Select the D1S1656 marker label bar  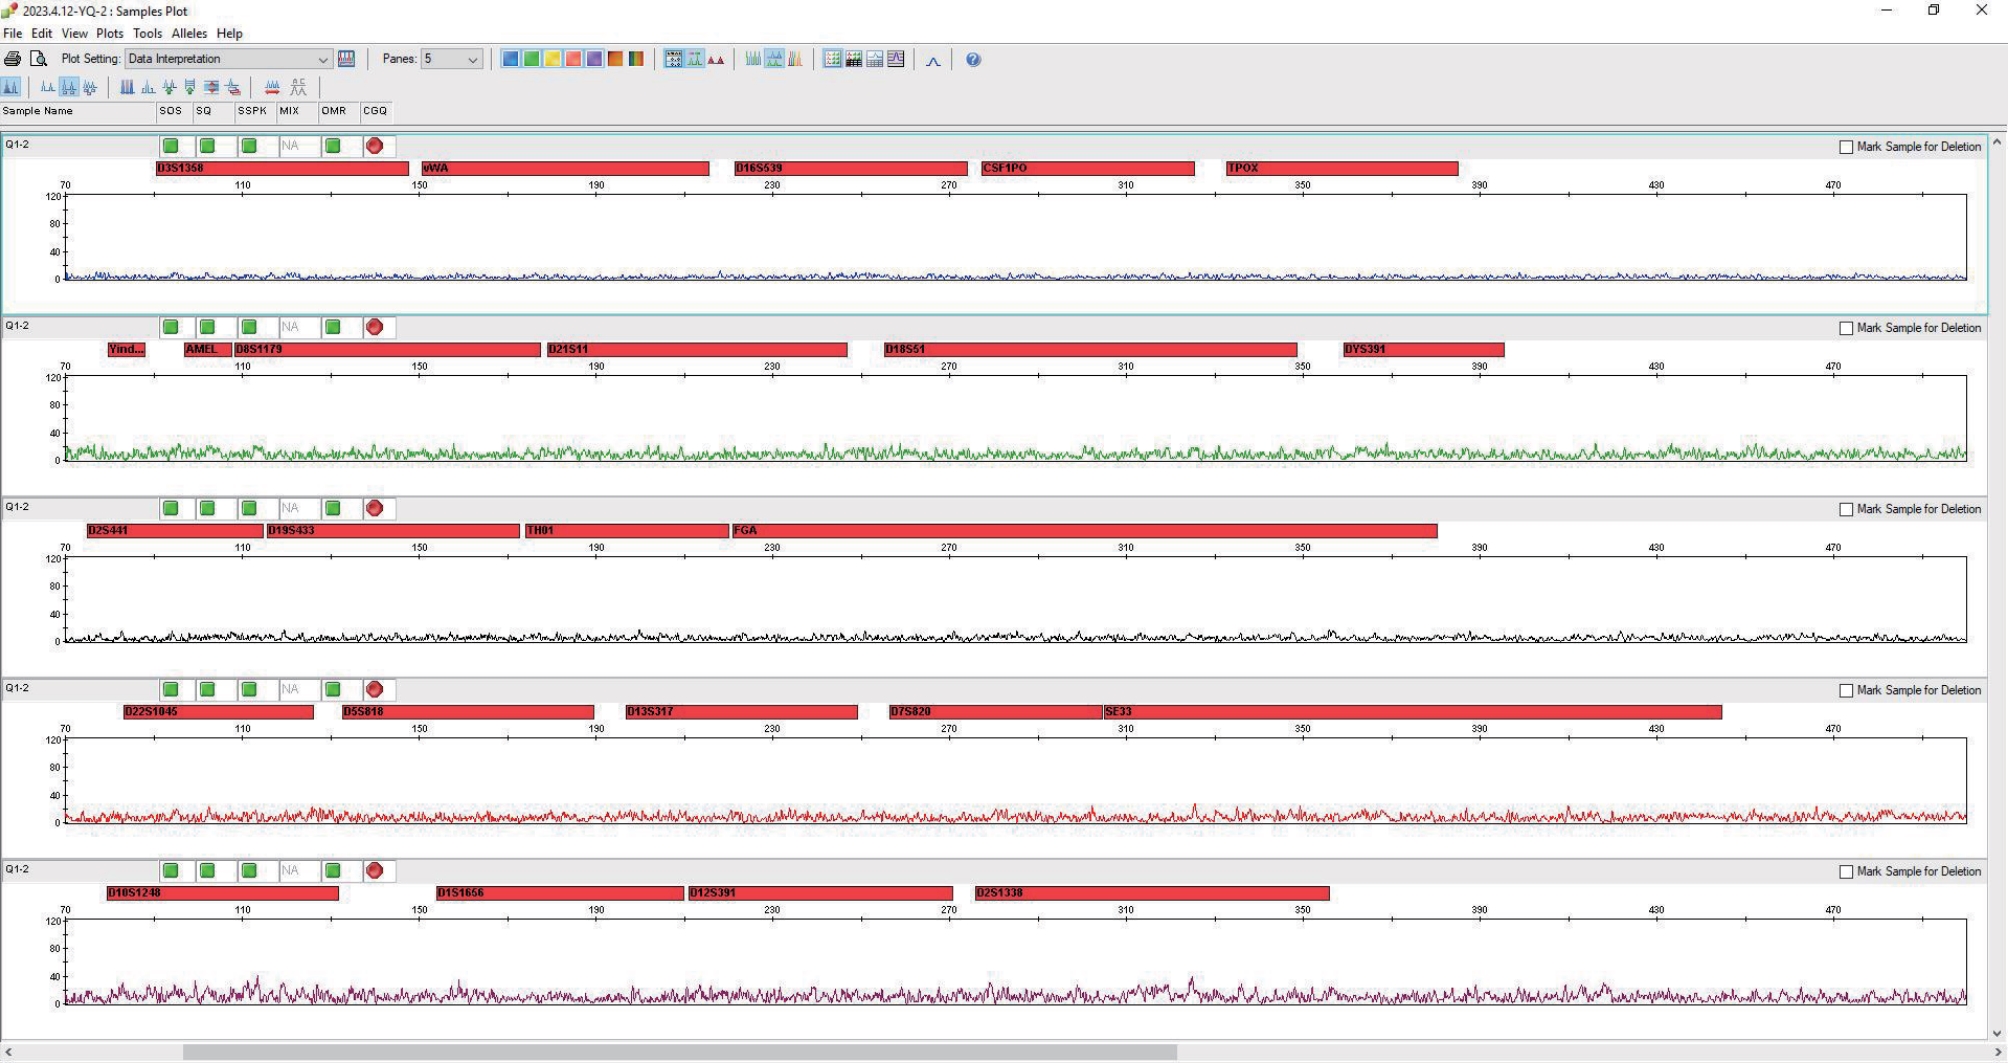(x=560, y=893)
